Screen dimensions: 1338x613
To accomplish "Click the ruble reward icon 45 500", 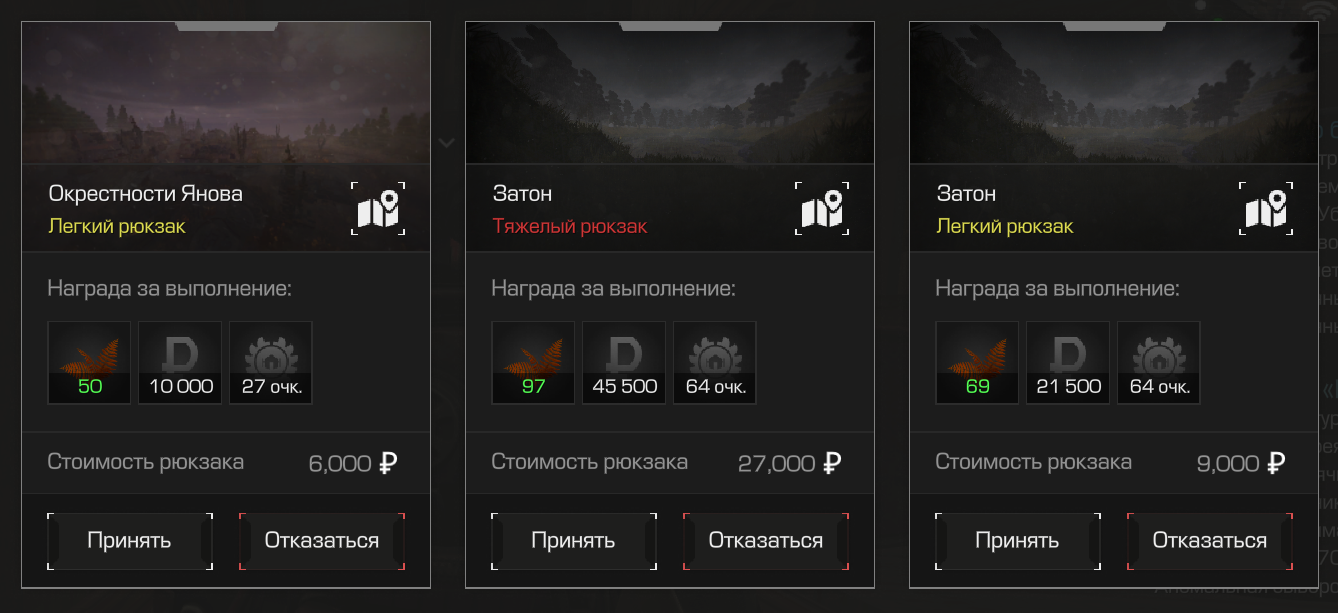I will (x=624, y=363).
